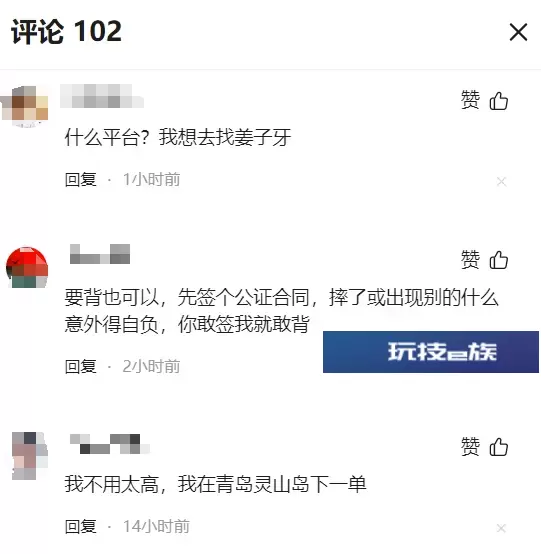541x554 pixels.
Task: Reply to the 要背也可以 comment
Action: (x=81, y=366)
